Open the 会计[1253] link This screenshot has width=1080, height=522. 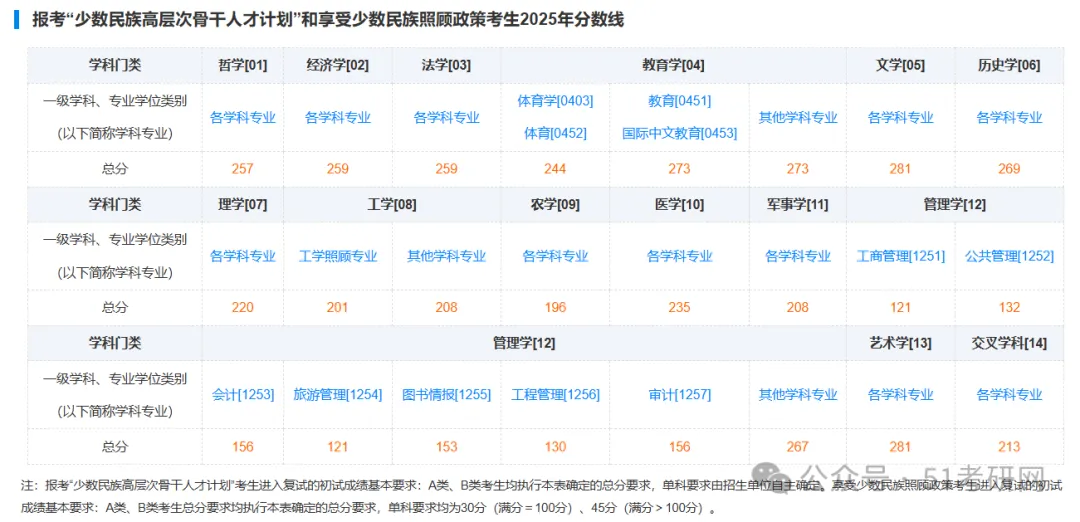click(x=242, y=395)
